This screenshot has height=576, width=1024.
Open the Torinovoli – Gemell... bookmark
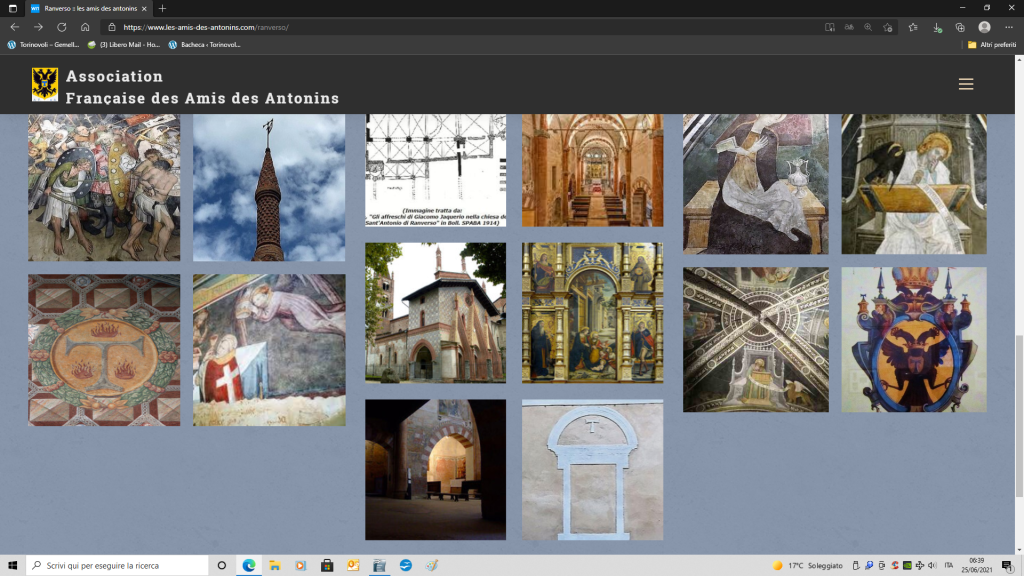pos(43,45)
